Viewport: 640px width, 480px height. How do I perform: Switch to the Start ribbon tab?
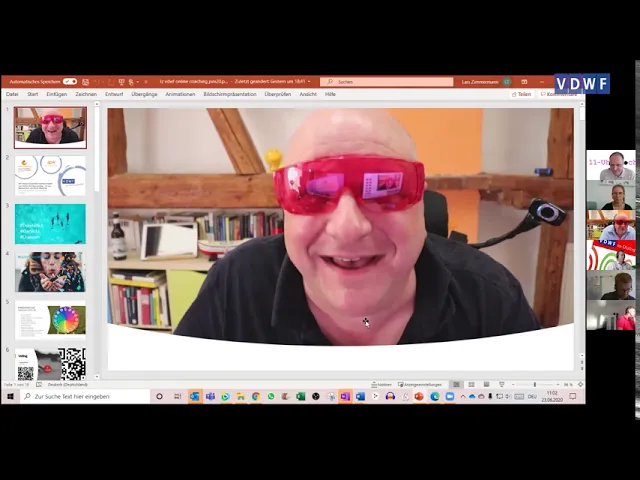click(33, 94)
